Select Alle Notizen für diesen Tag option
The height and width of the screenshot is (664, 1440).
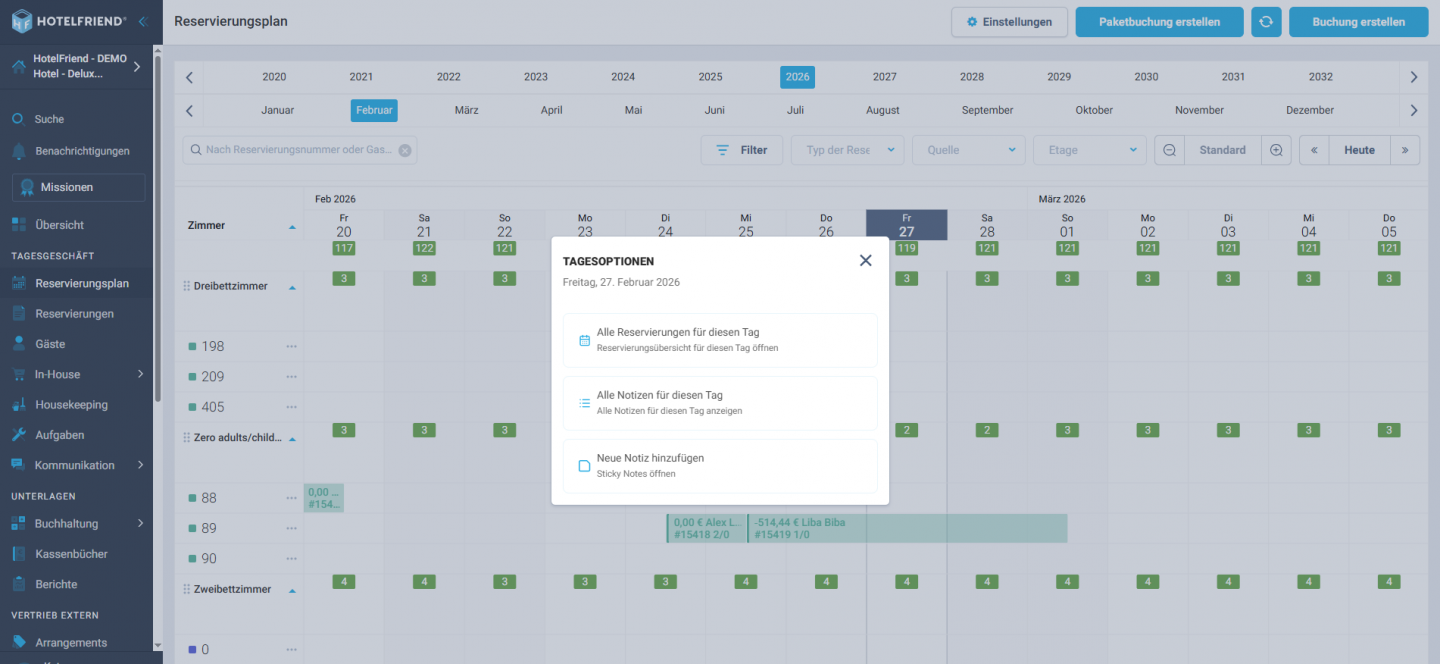(x=720, y=403)
